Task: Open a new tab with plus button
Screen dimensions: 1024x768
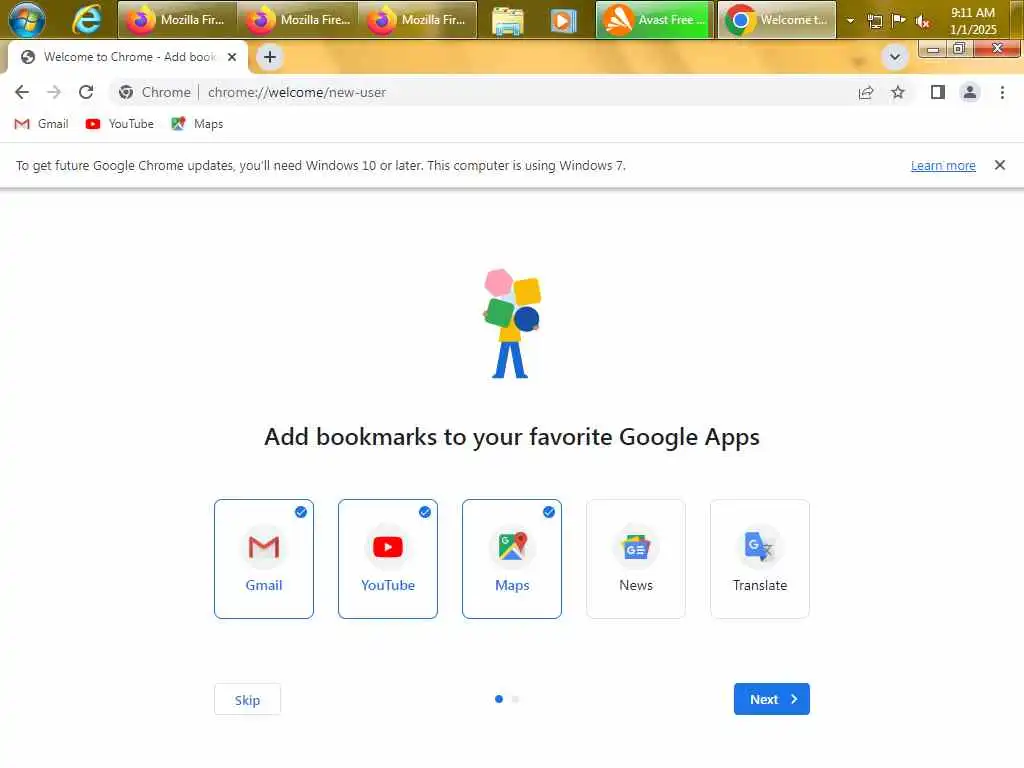Action: click(270, 57)
